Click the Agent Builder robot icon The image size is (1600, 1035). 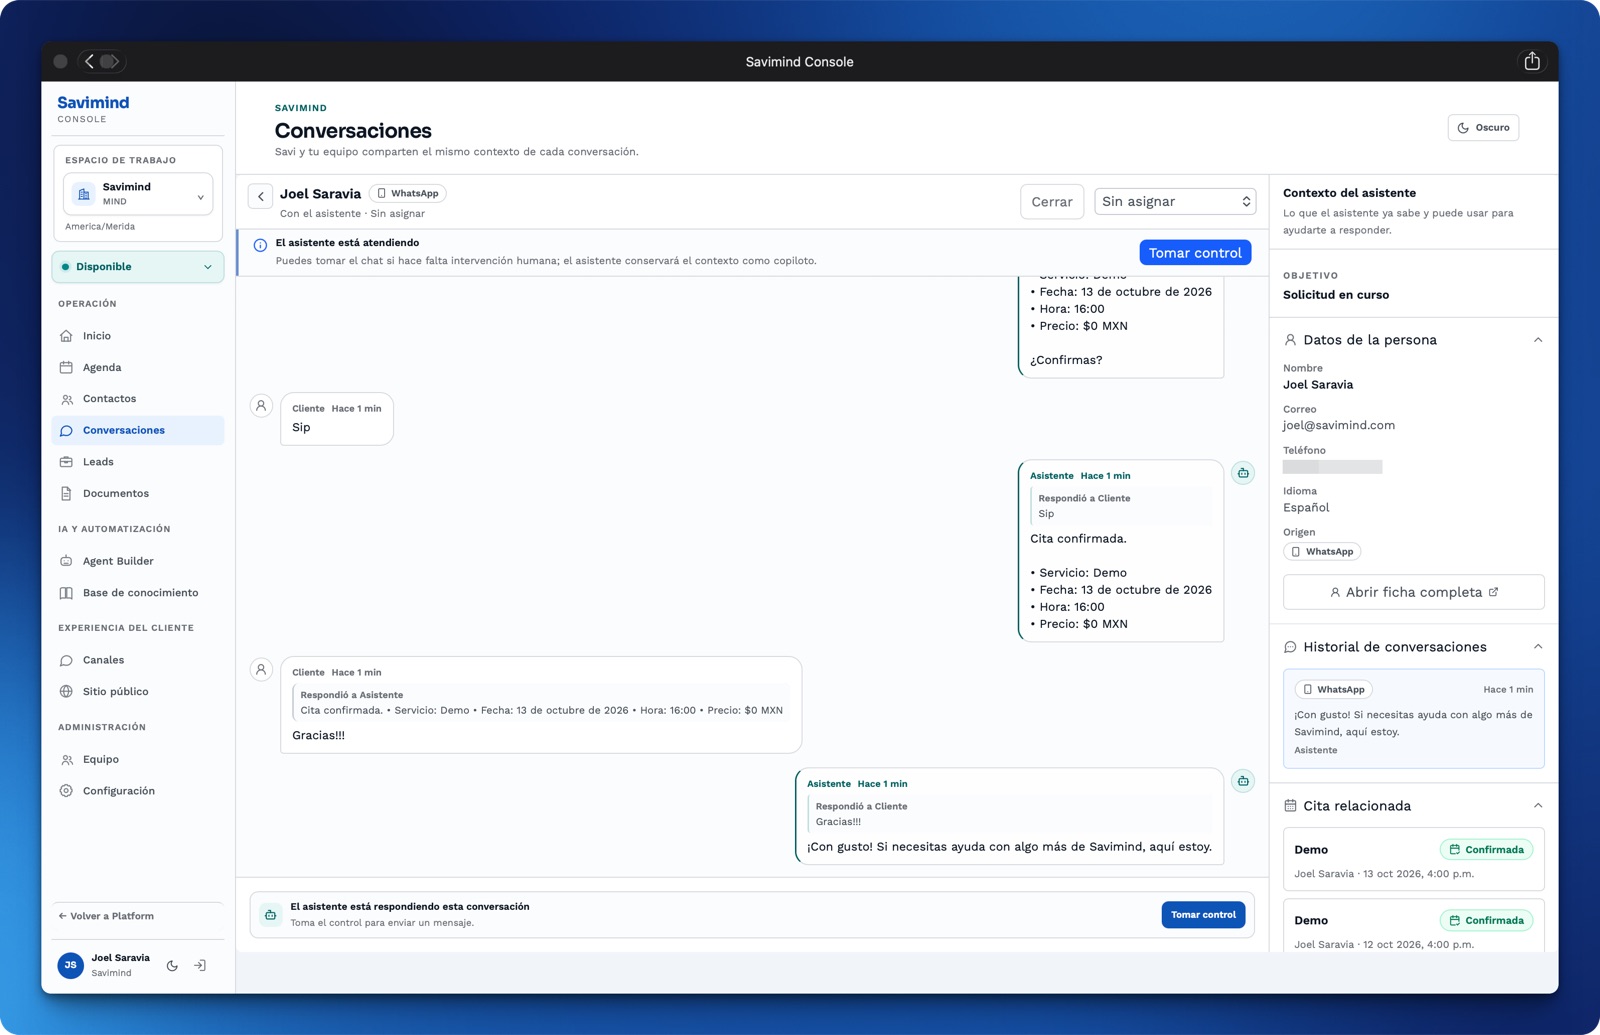coord(66,561)
